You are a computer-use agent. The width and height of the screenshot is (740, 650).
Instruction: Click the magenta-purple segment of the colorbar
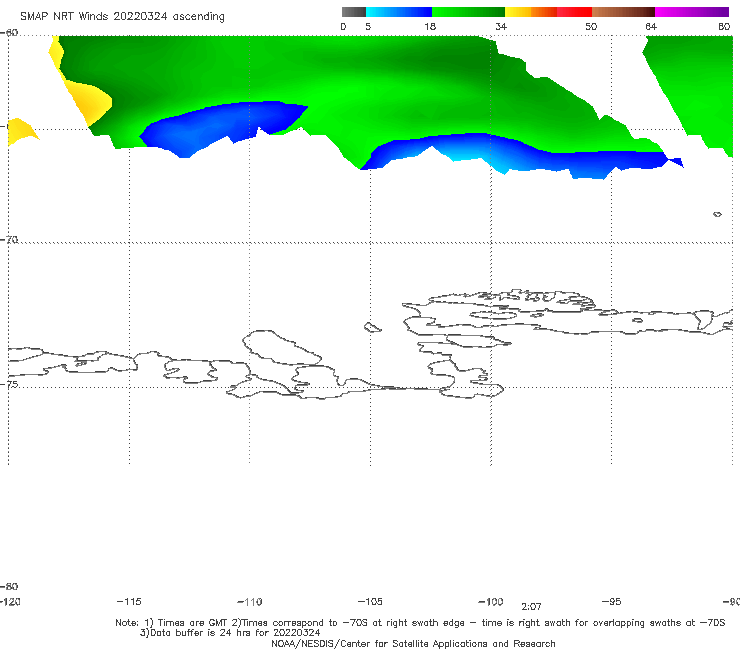coord(692,12)
